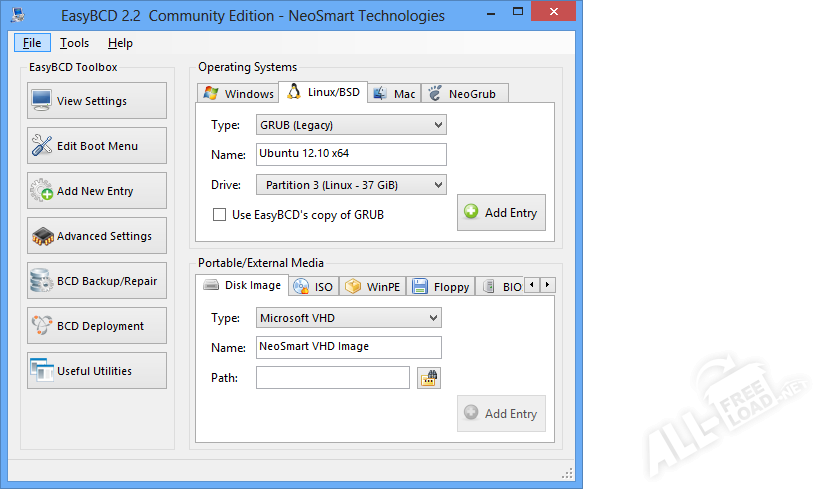Click Add Entry for Linux/BSD
Viewport: 819px width, 489px height.
(x=501, y=213)
